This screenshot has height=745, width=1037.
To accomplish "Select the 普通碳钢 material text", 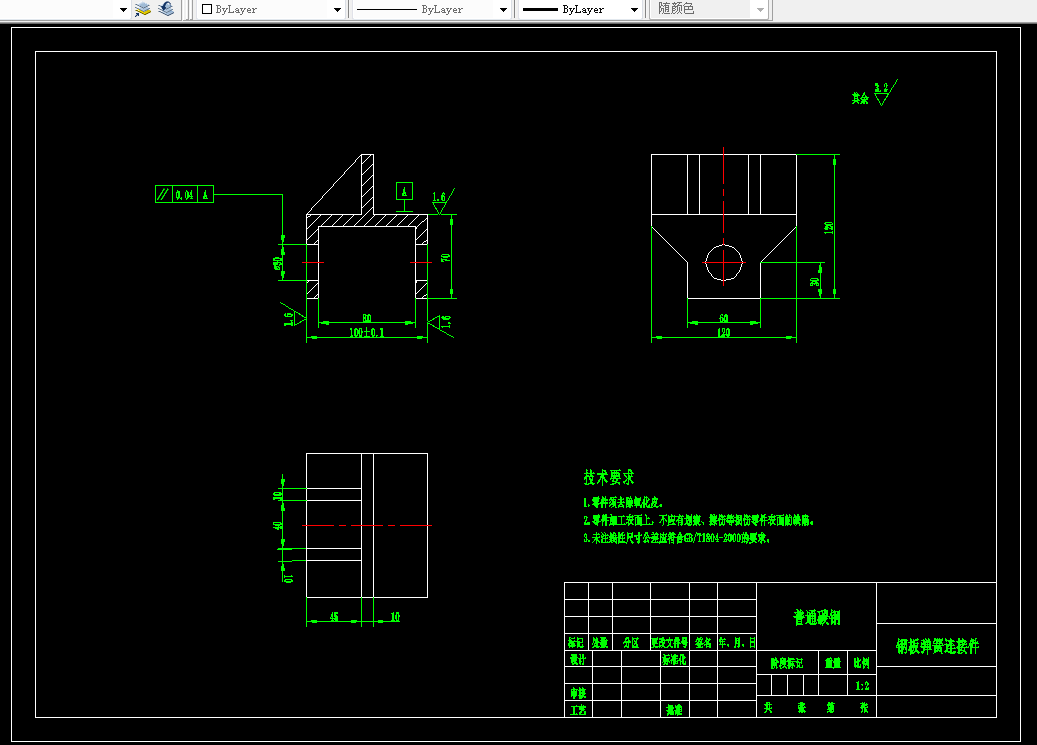I will pos(817,617).
